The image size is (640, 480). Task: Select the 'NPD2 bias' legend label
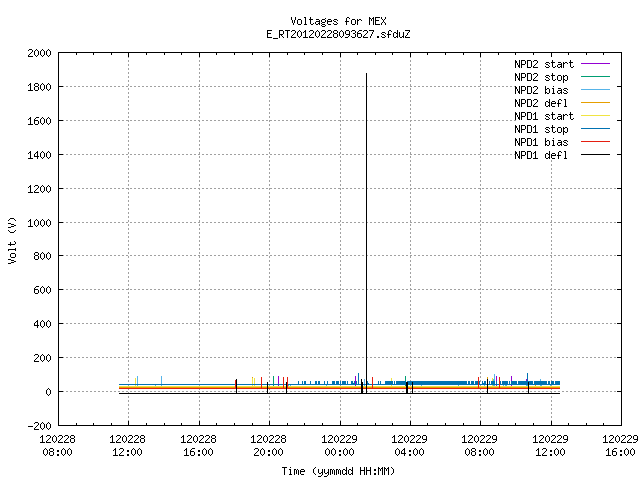(x=541, y=90)
